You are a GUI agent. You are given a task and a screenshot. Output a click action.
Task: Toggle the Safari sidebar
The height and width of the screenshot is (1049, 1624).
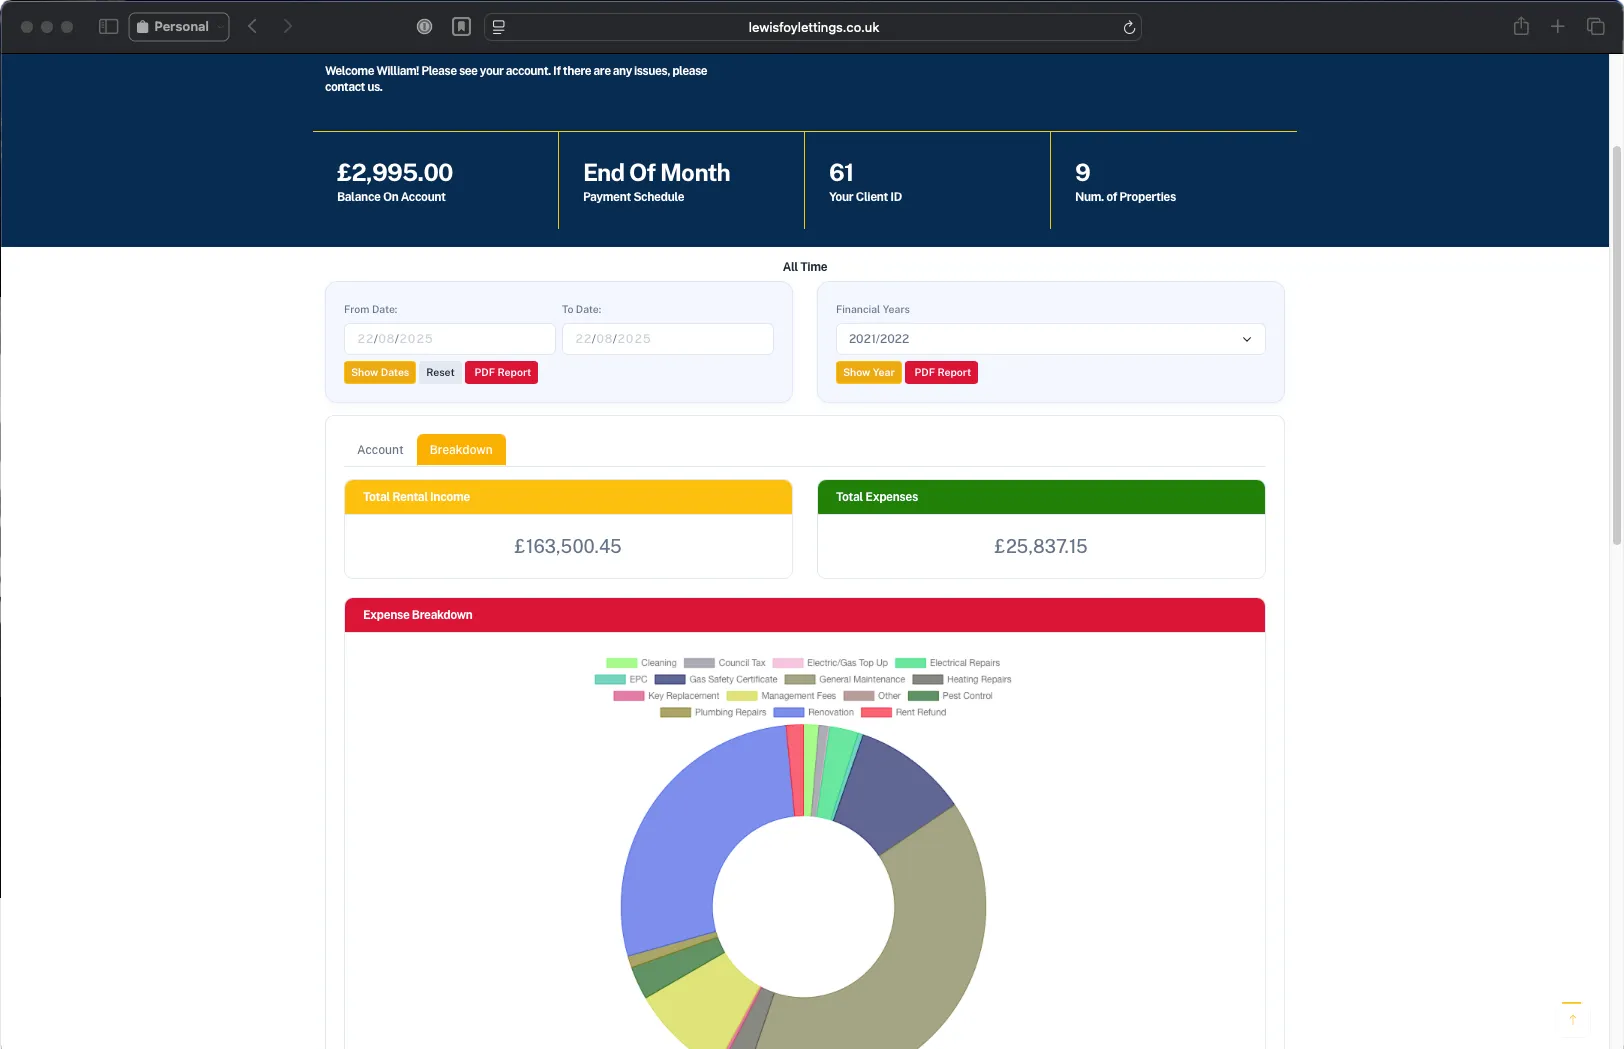(x=107, y=27)
